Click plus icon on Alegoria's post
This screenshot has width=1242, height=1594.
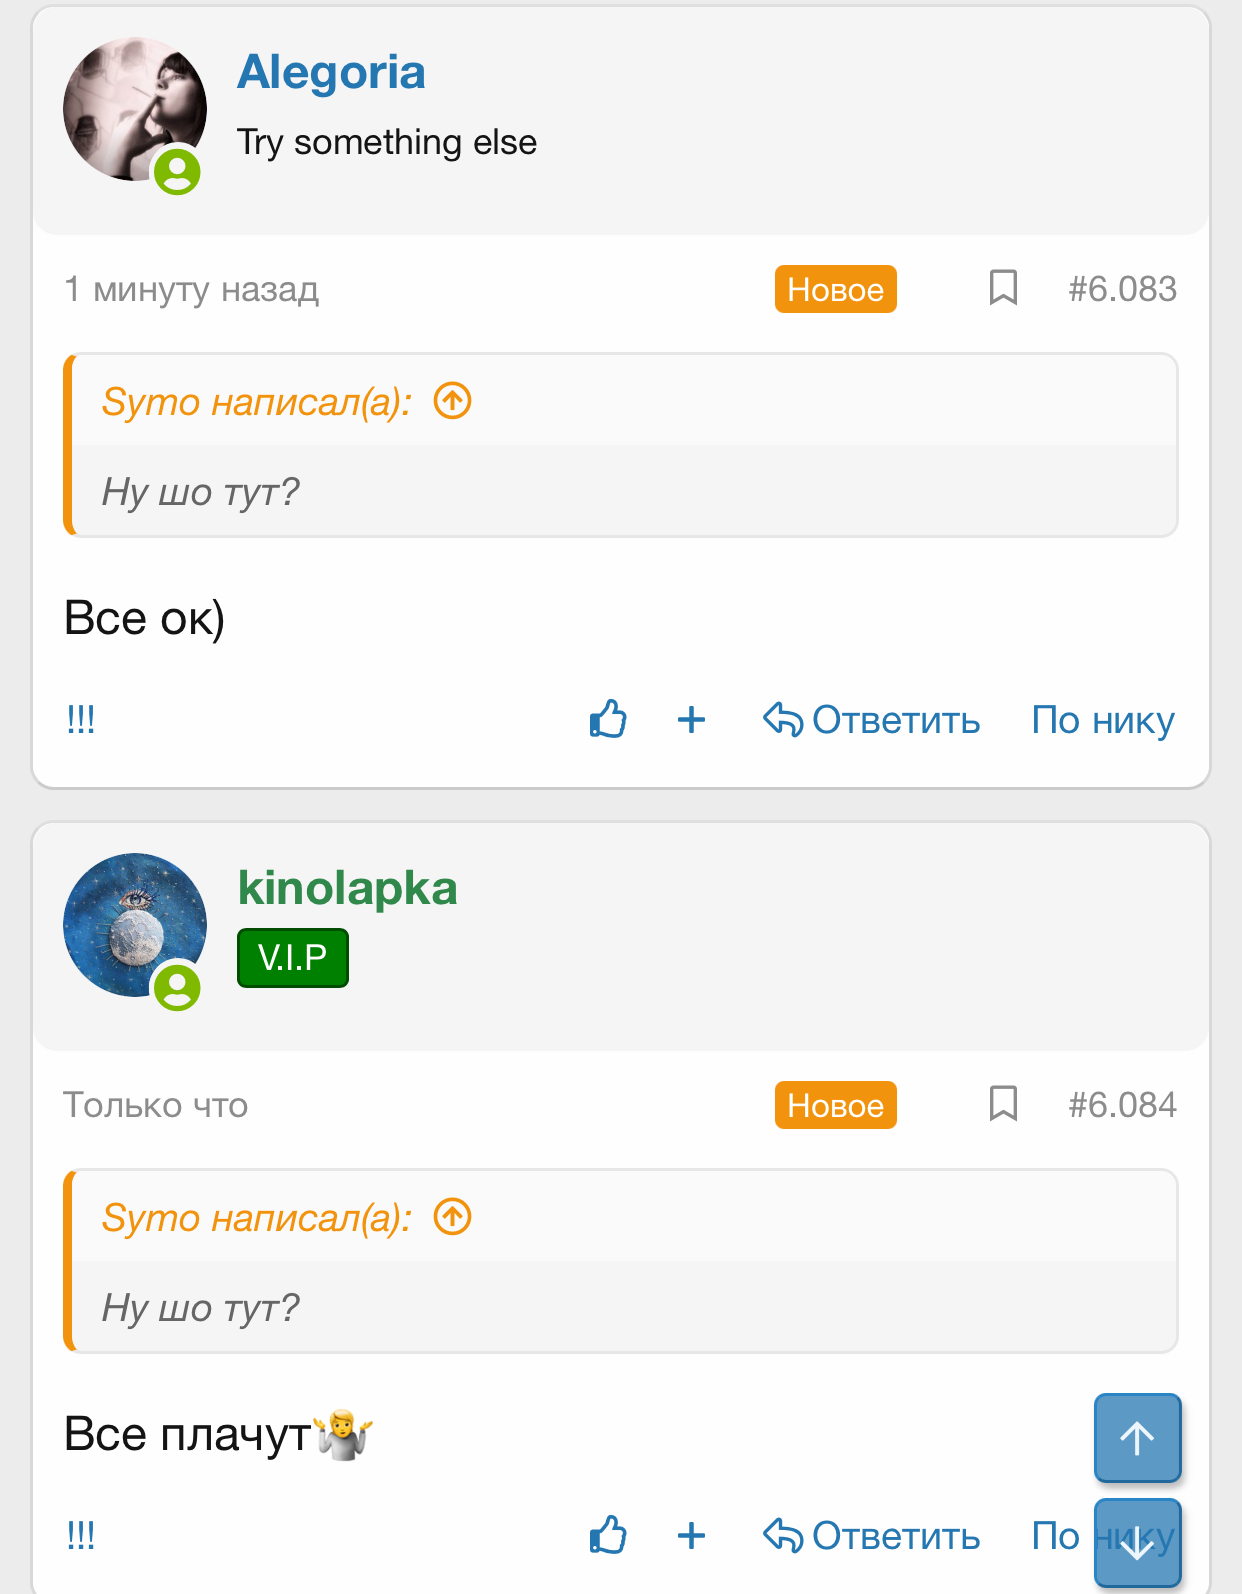point(691,720)
